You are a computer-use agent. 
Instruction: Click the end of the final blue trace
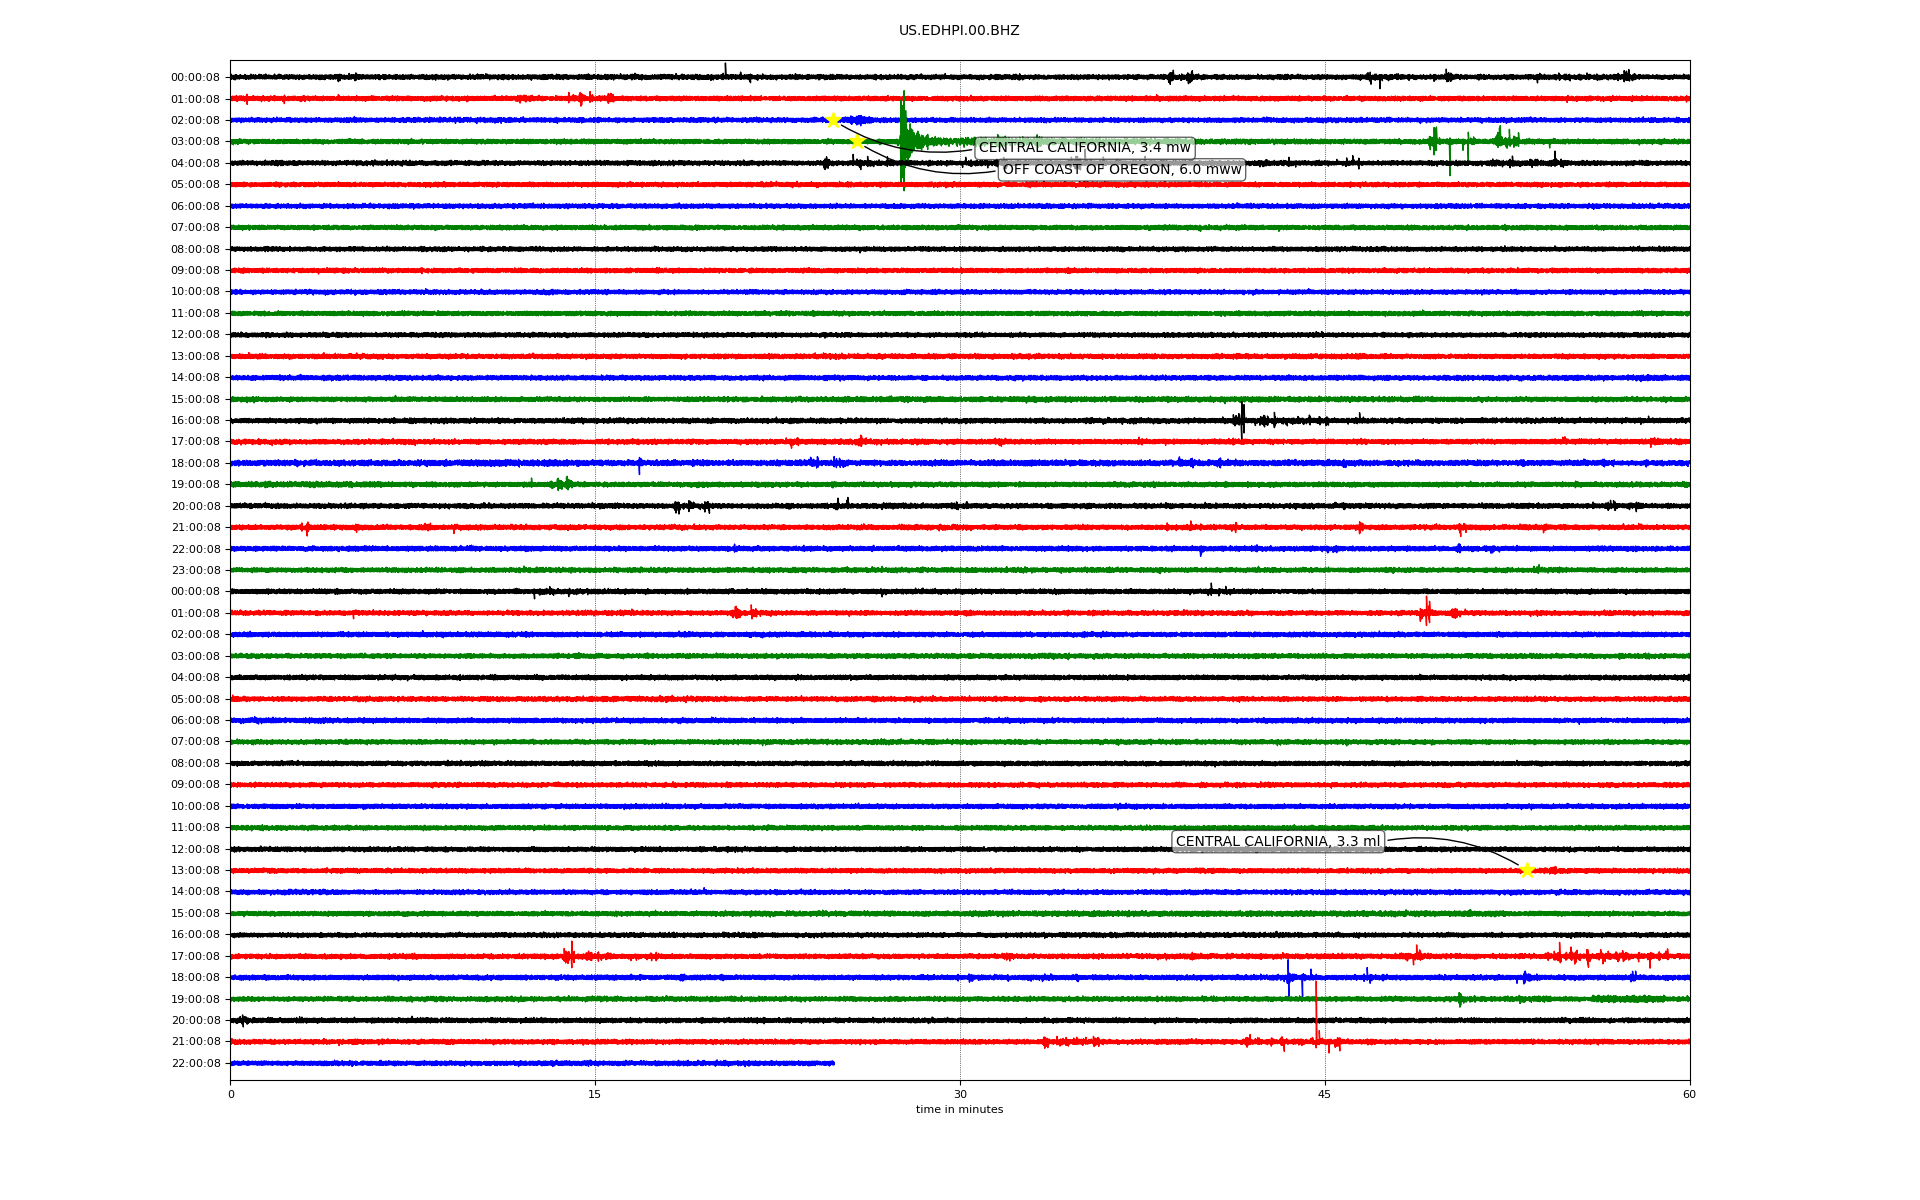pos(832,1063)
